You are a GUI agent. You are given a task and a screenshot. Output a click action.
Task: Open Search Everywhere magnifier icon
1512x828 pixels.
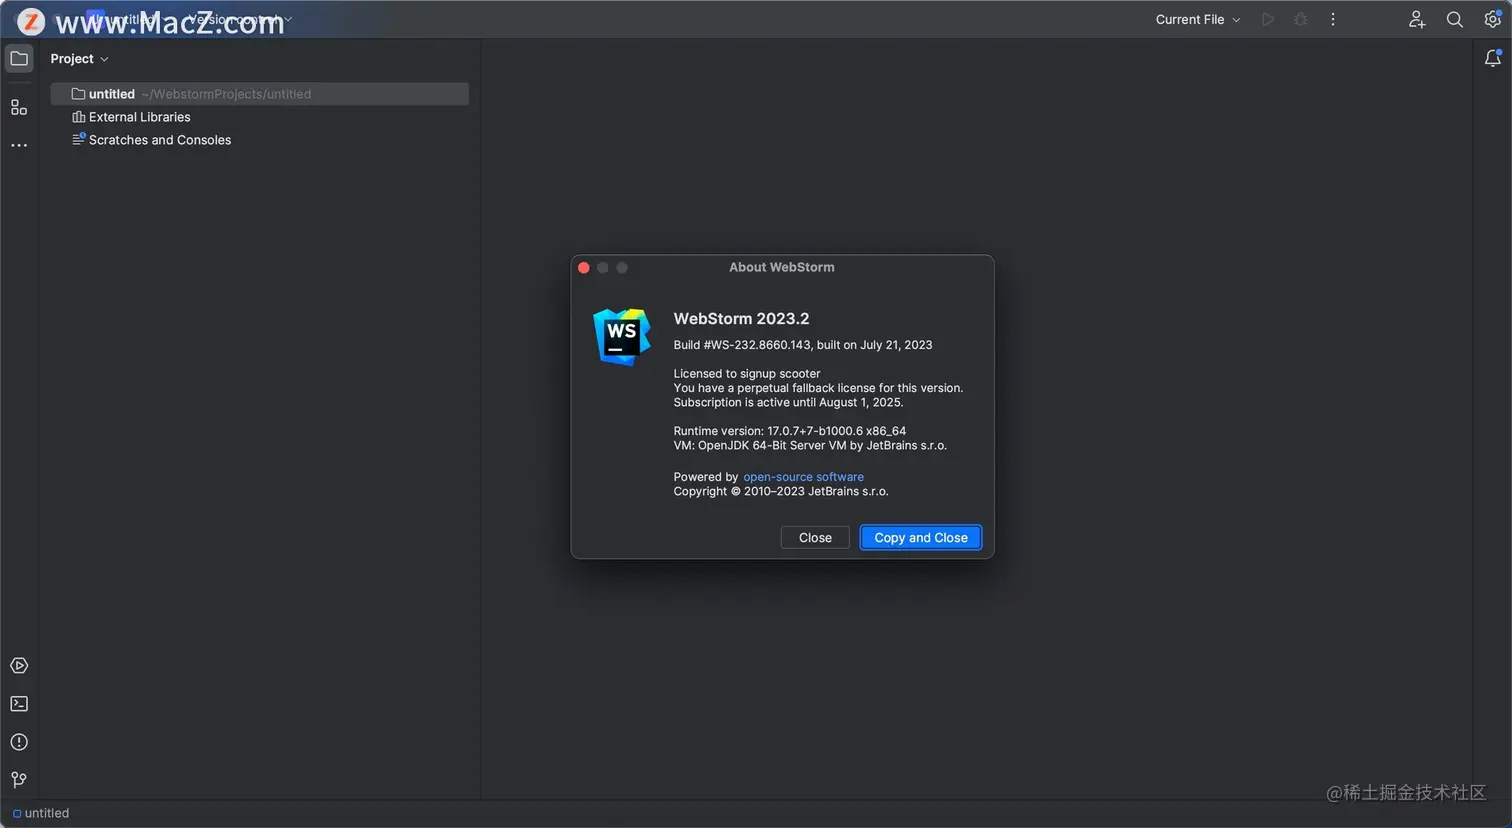1455,19
